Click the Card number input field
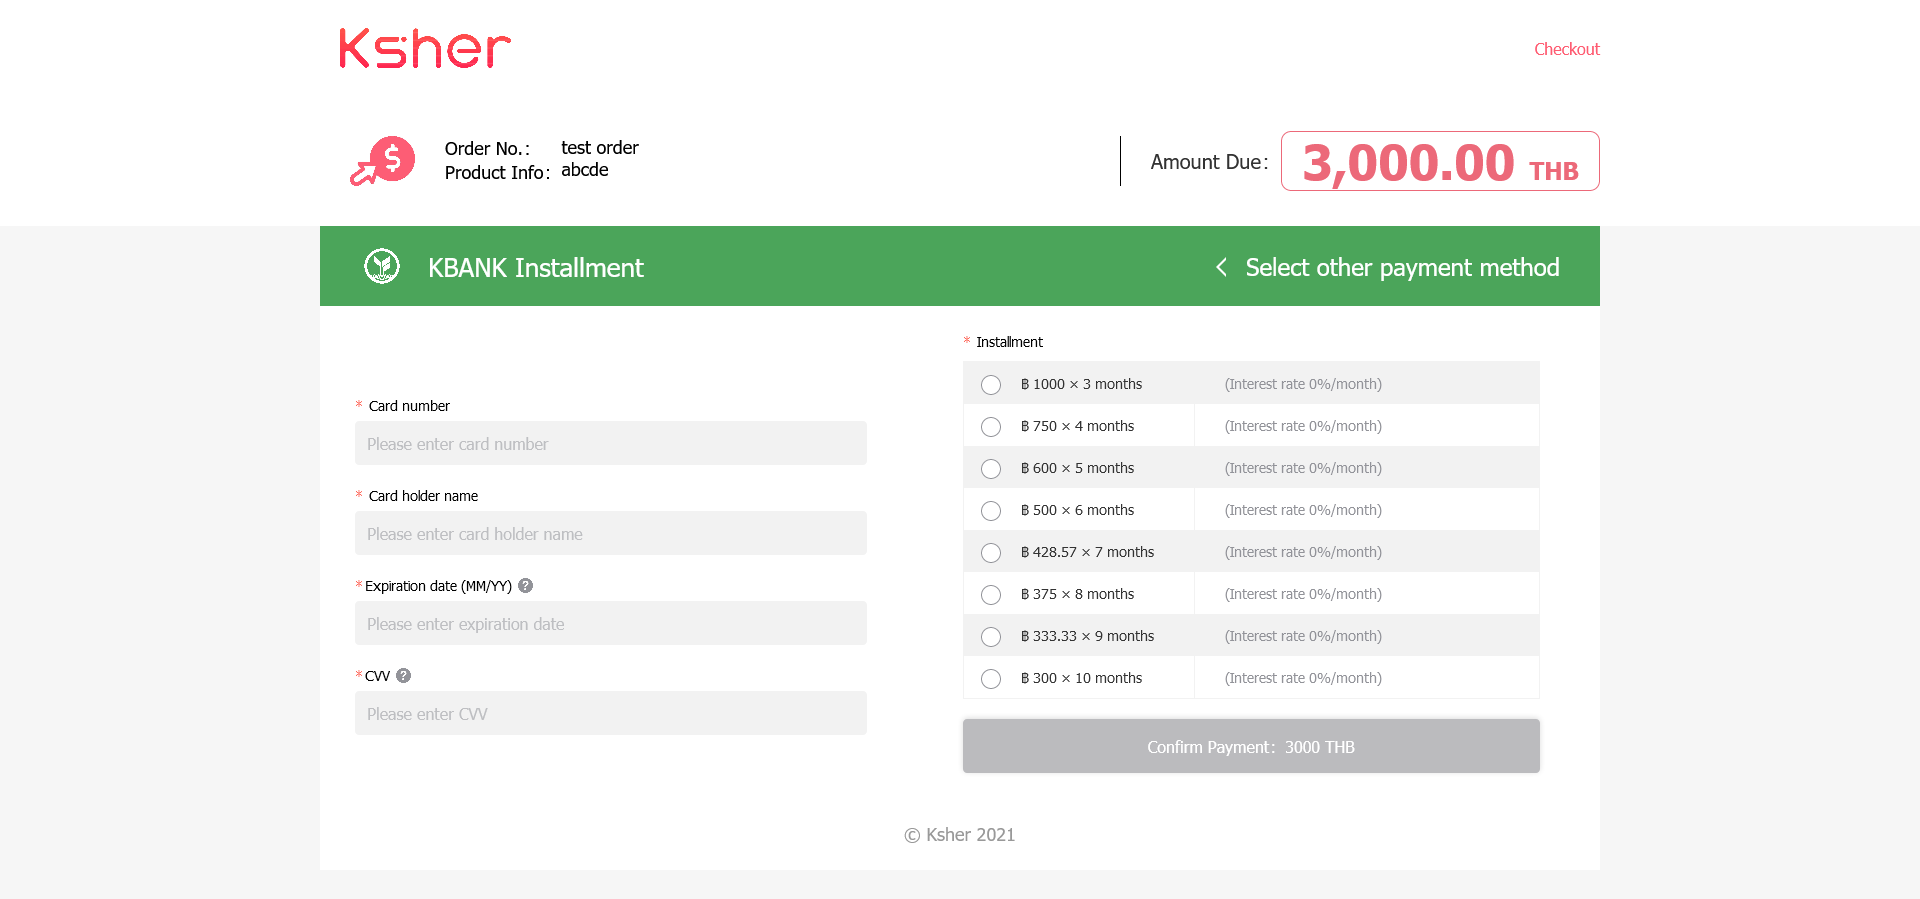The image size is (1920, 899). 611,443
